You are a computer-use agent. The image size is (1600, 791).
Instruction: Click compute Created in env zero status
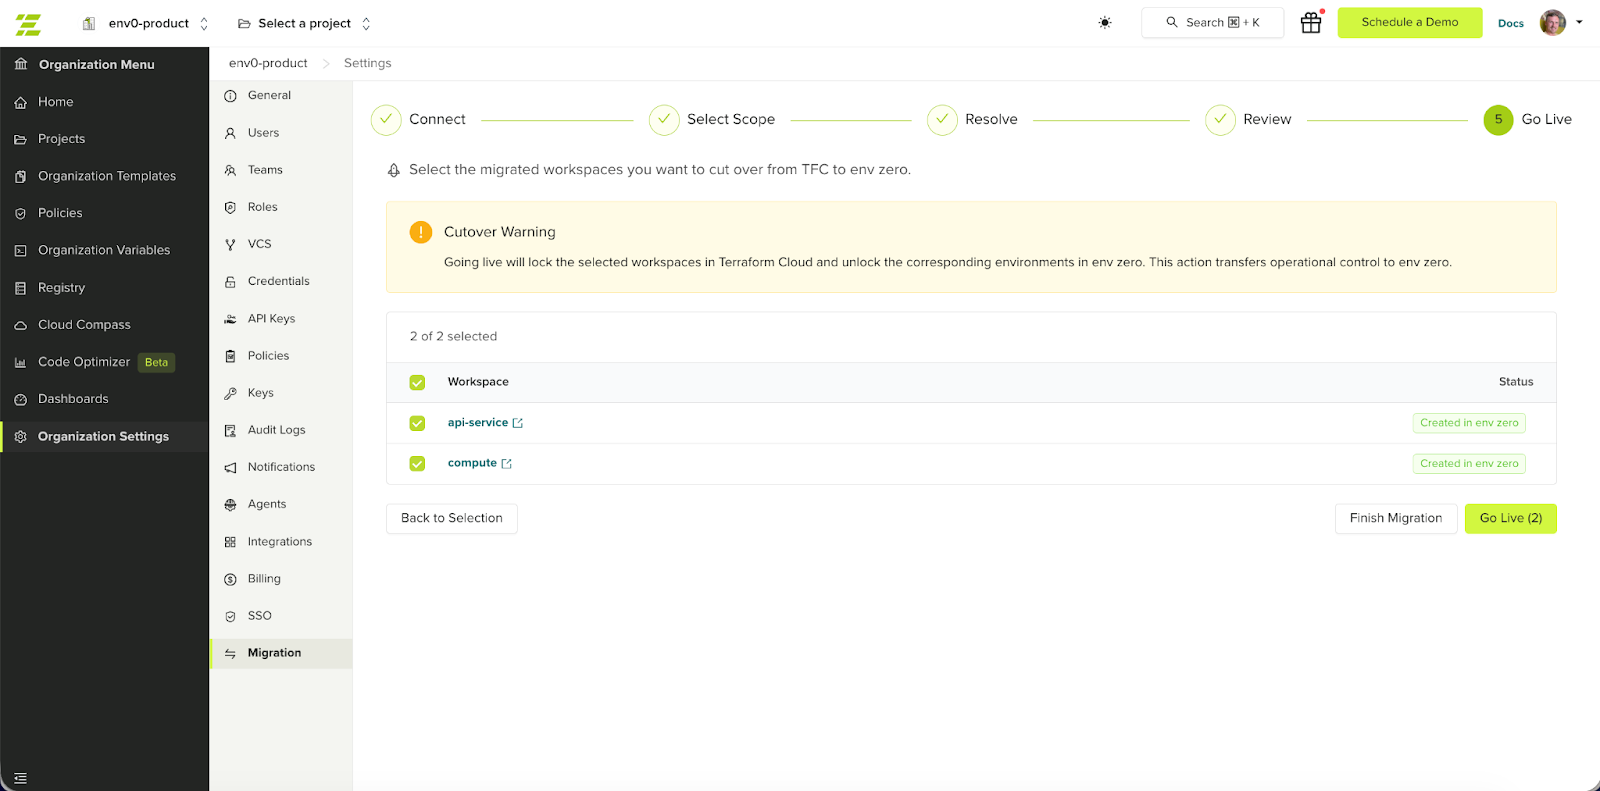point(1469,463)
